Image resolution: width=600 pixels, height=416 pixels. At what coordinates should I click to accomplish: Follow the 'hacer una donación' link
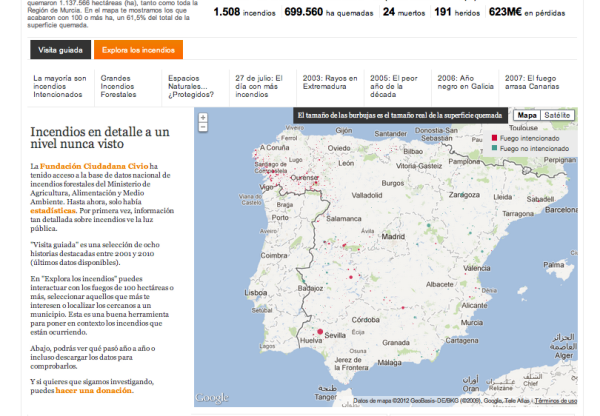(94, 390)
